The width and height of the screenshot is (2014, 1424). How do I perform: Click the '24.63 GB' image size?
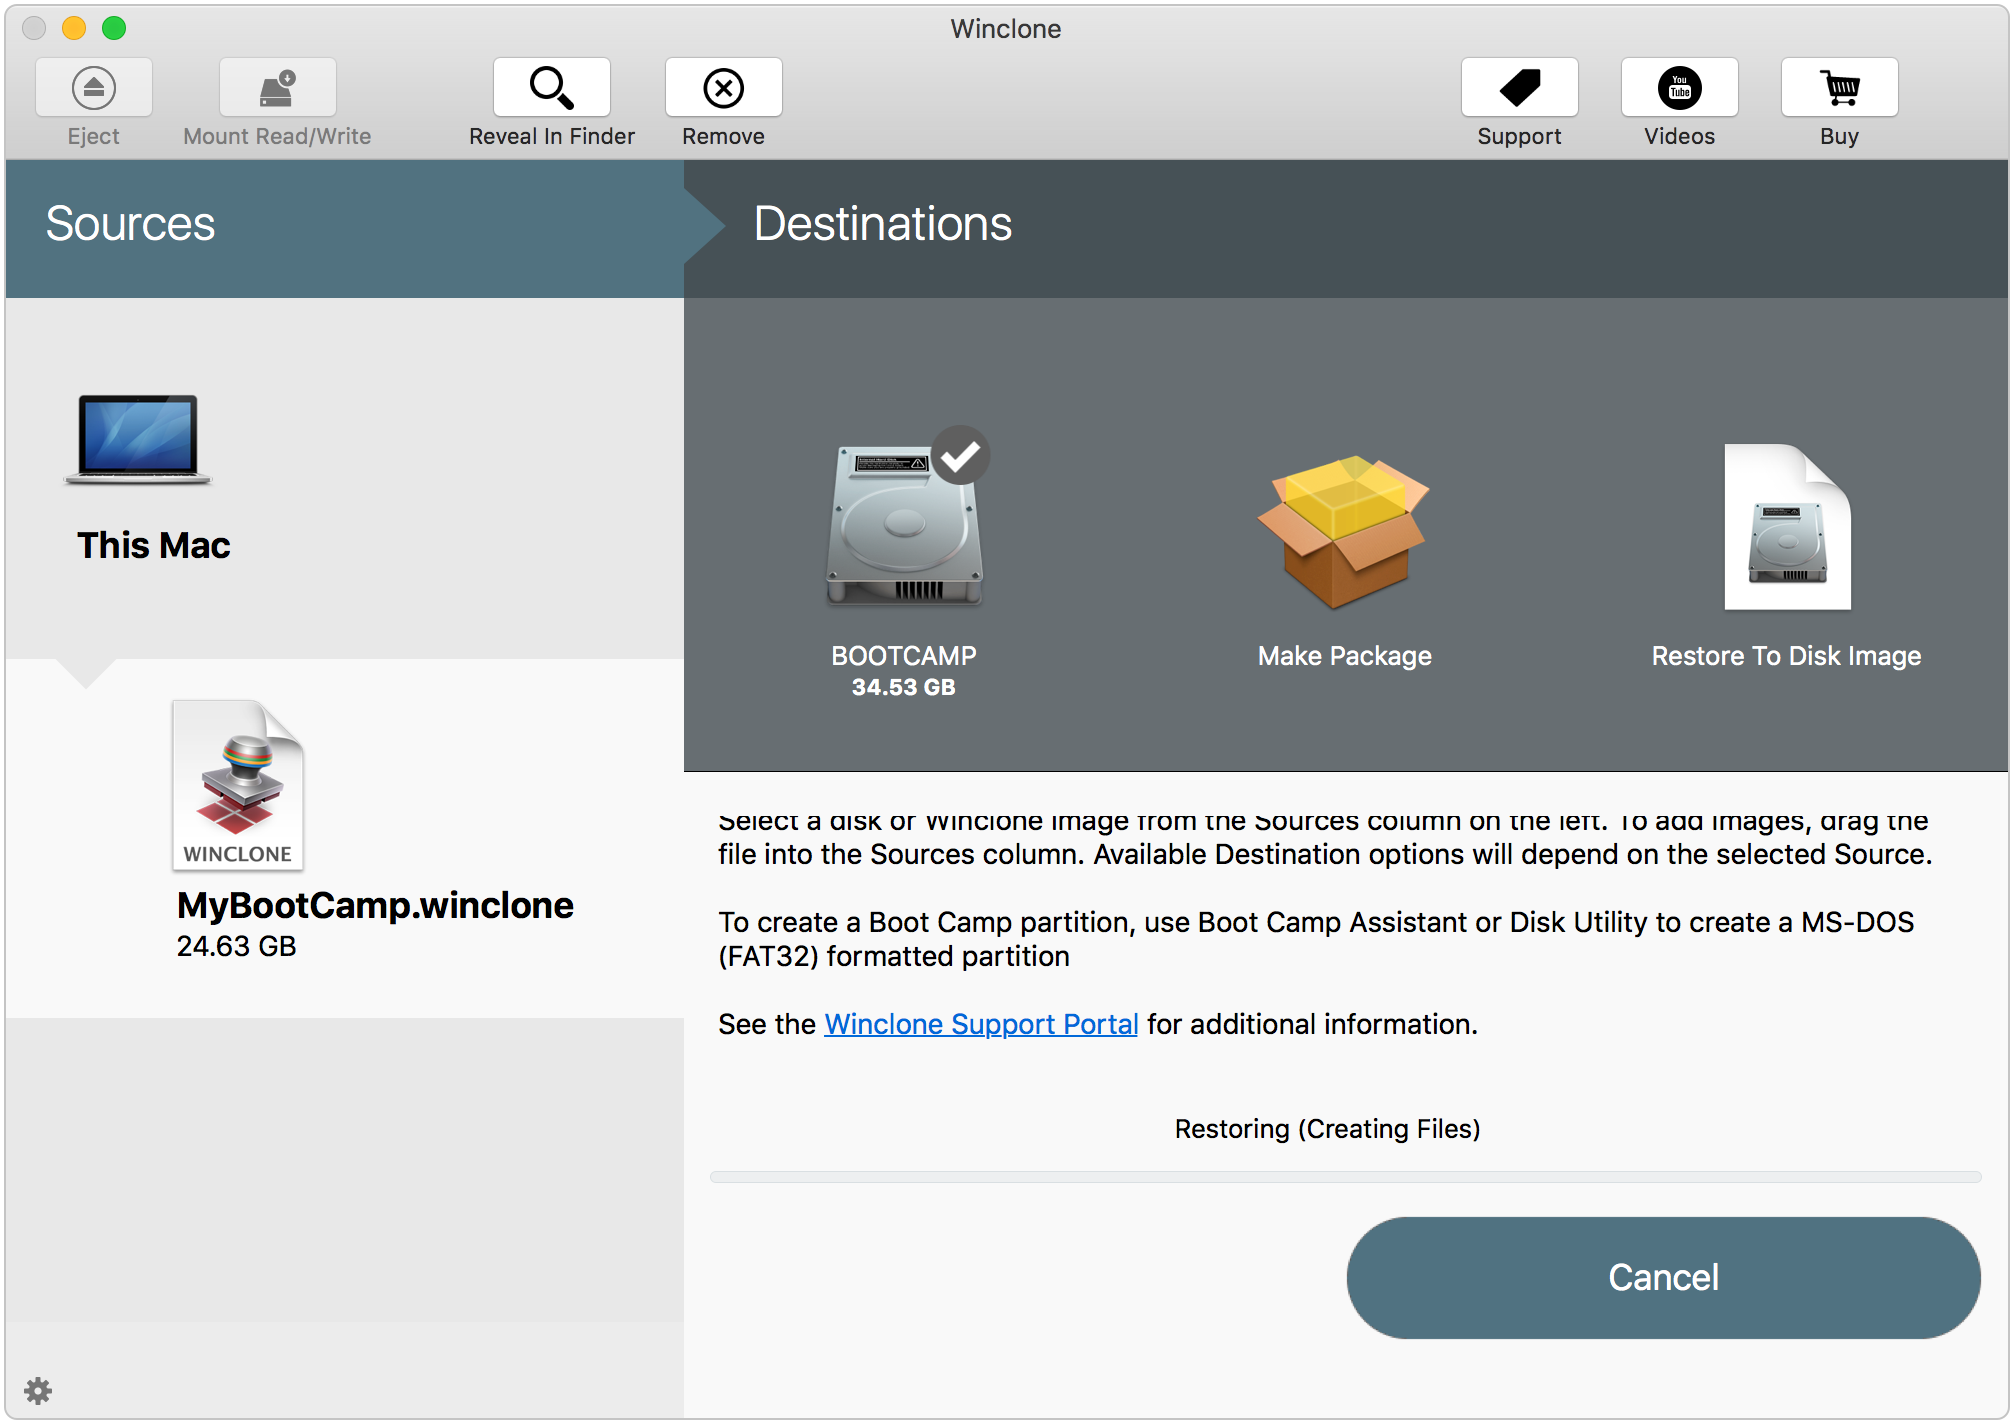tap(237, 946)
